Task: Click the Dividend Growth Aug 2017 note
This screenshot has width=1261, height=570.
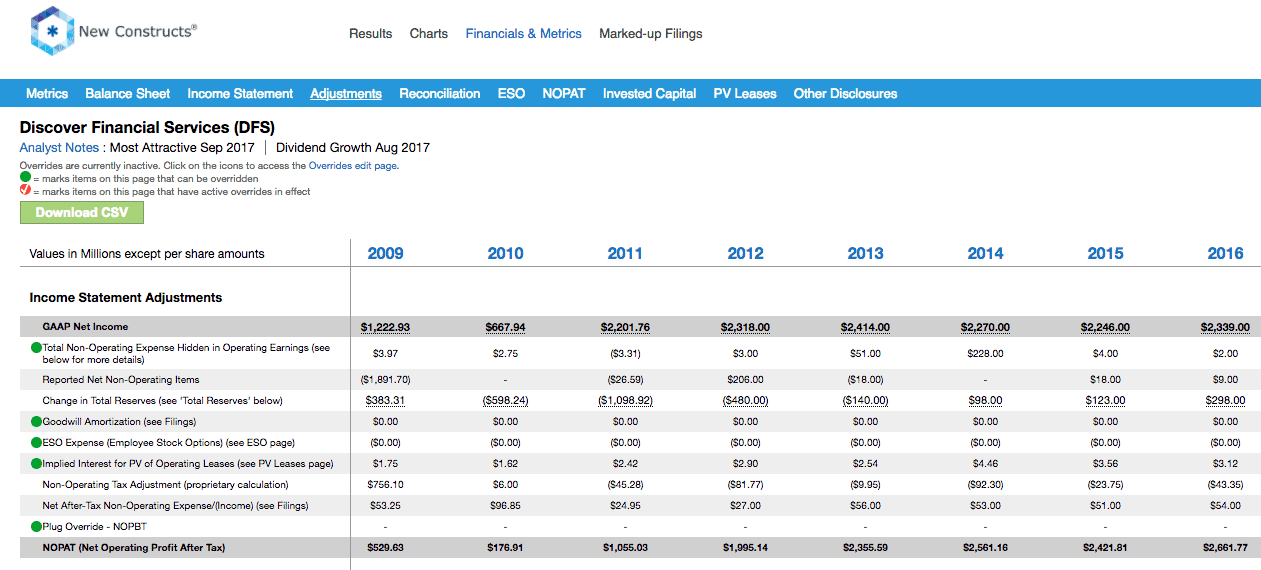Action: pyautogui.click(x=353, y=147)
